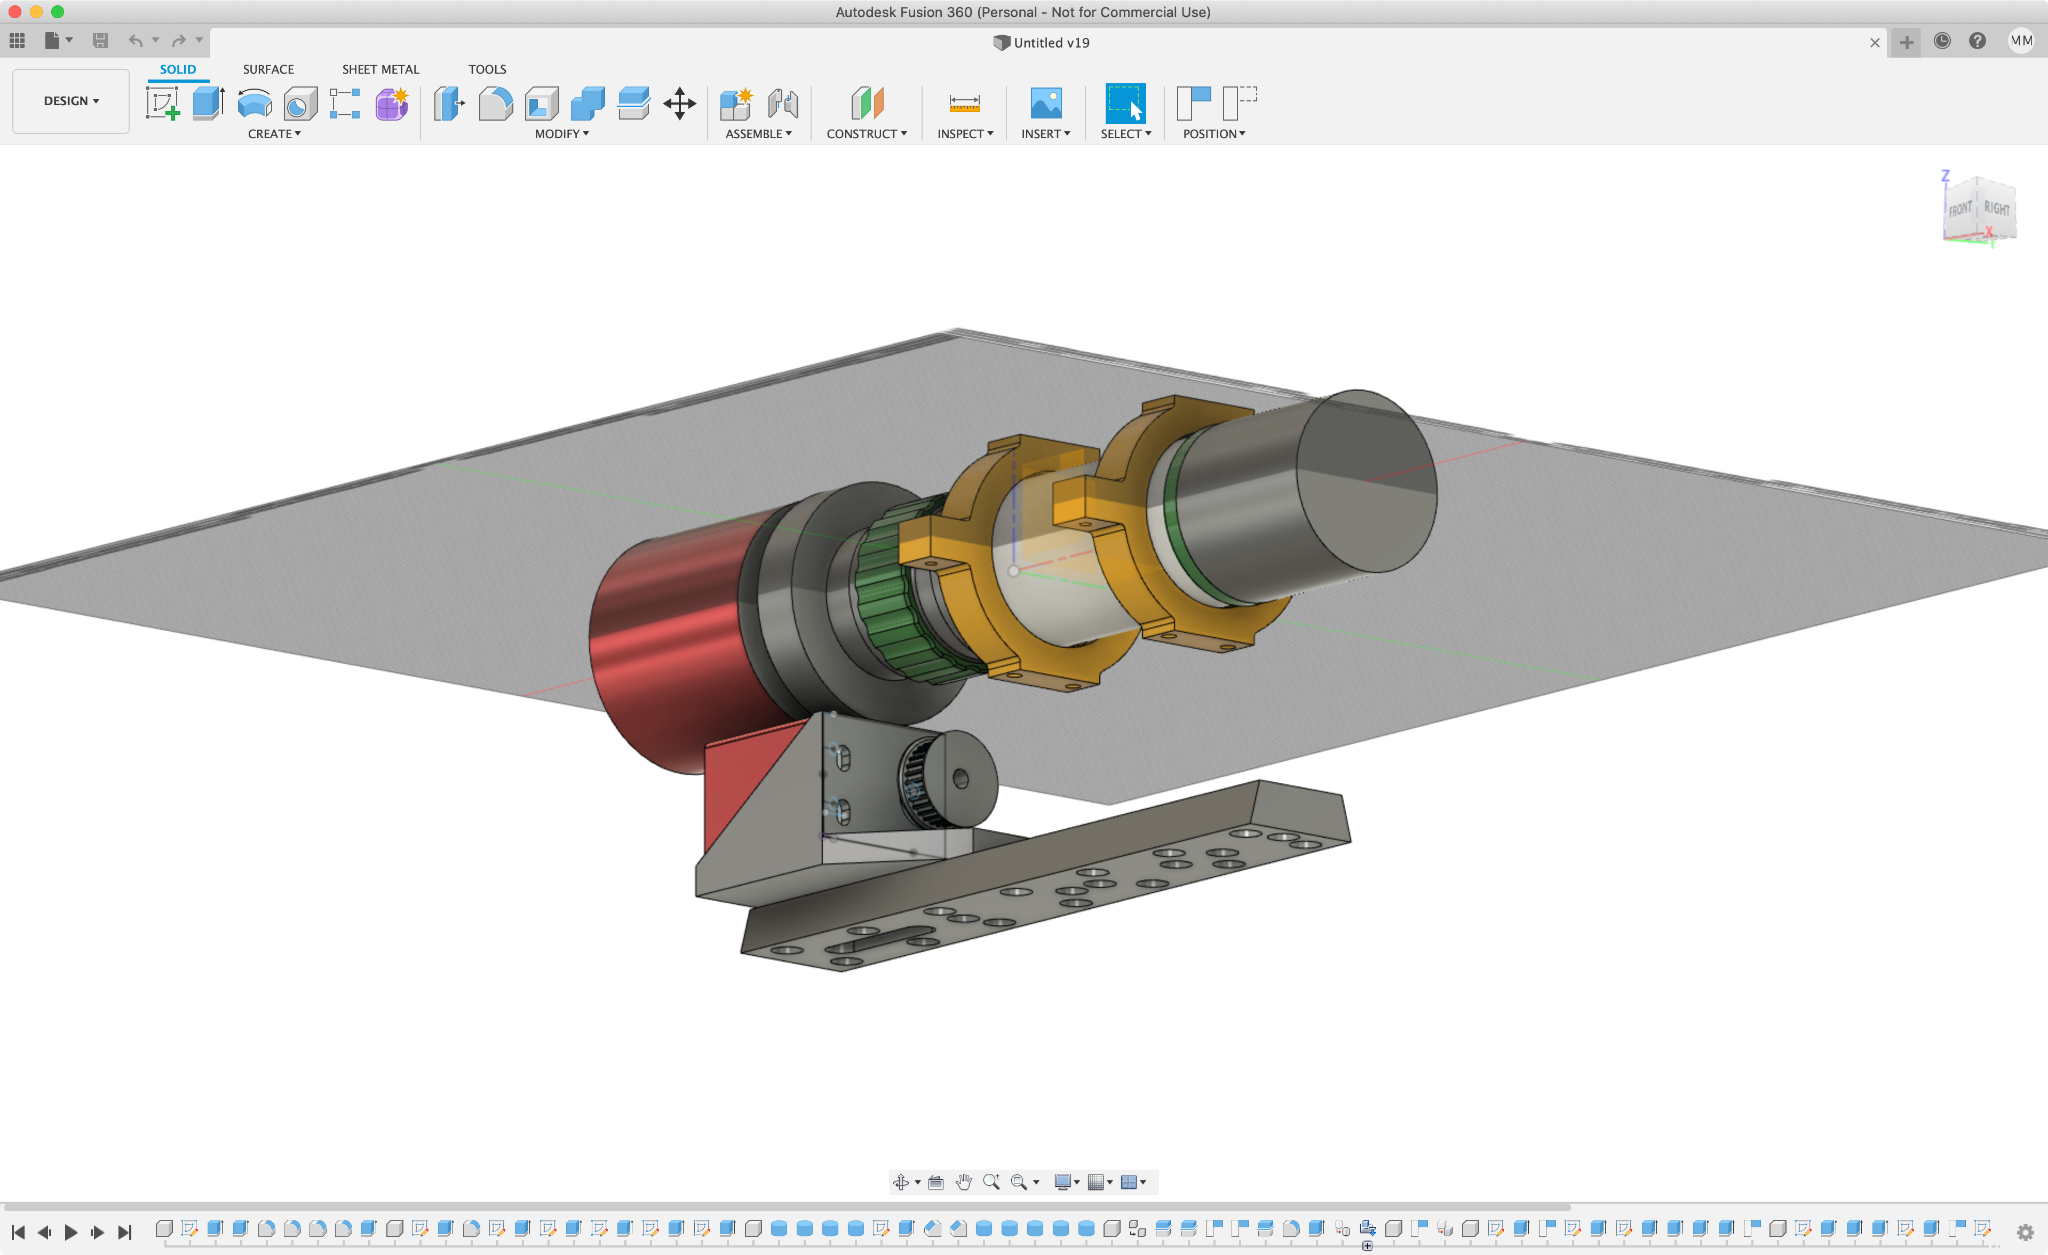Expand the INSERT menu
The height and width of the screenshot is (1255, 2048).
tap(1046, 134)
